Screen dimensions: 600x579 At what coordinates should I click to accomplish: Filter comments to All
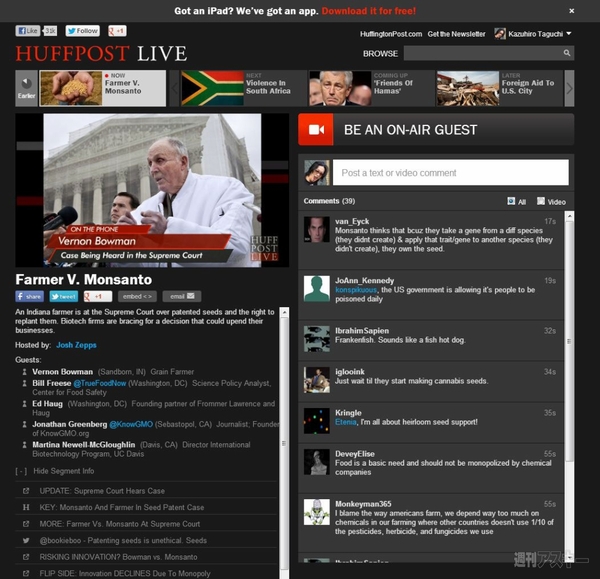(517, 202)
